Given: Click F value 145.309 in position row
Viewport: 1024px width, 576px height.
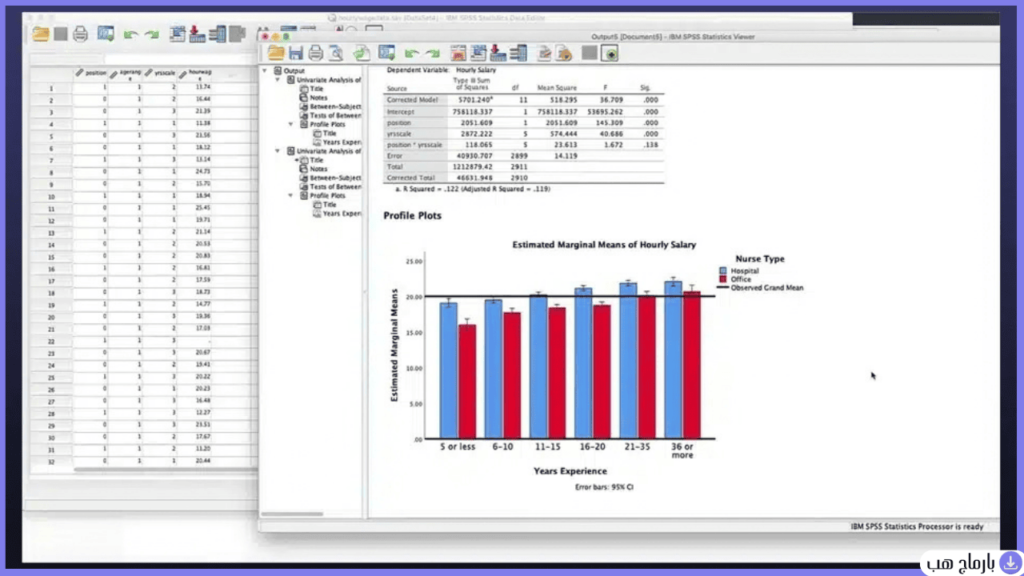Looking at the screenshot, I should pos(609,123).
